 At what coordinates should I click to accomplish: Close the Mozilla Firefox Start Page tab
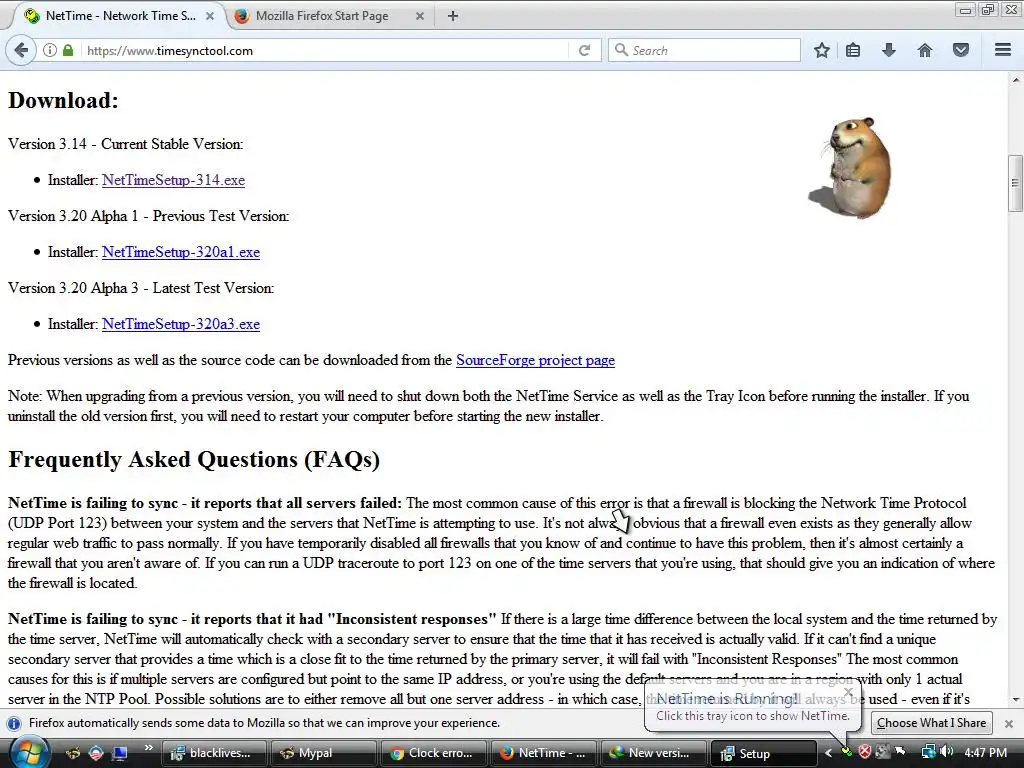(420, 16)
